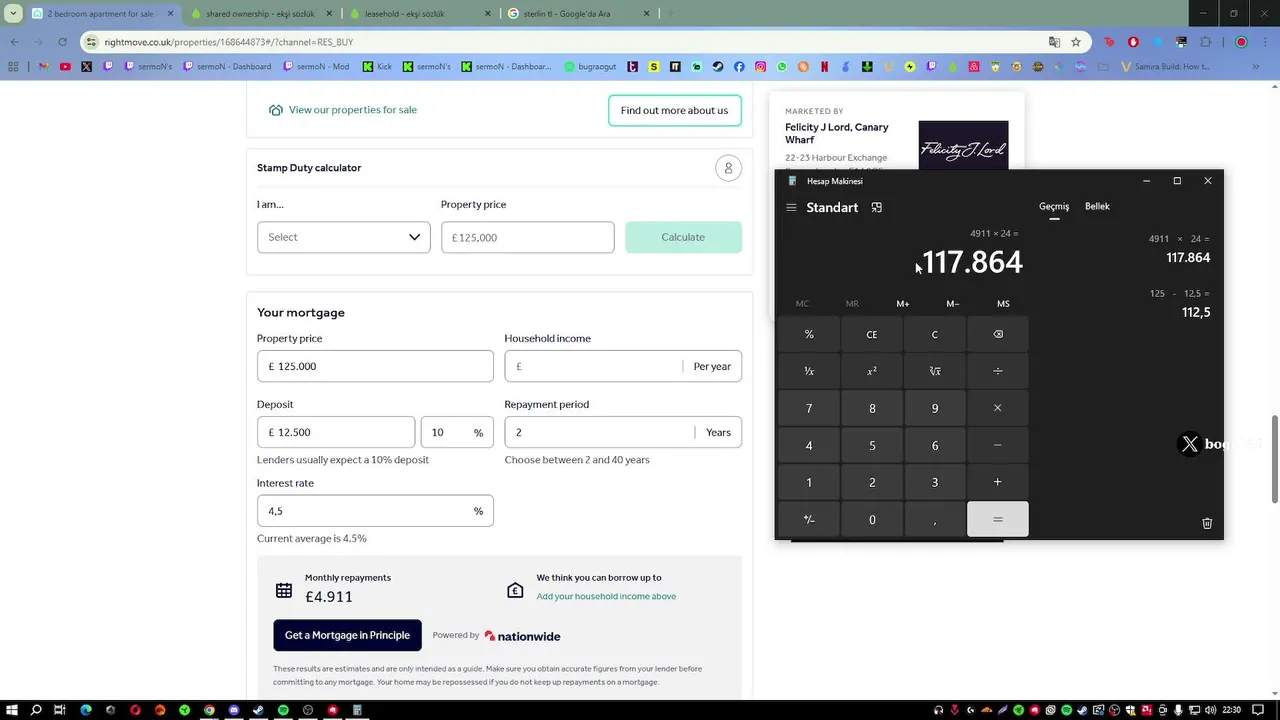Image resolution: width=1280 pixels, height=720 pixels.
Task: Click the reciprocal 1/x key
Action: (x=809, y=371)
